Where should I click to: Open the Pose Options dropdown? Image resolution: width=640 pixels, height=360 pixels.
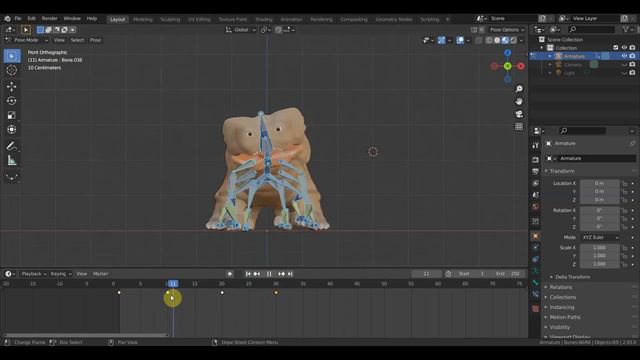[x=507, y=30]
